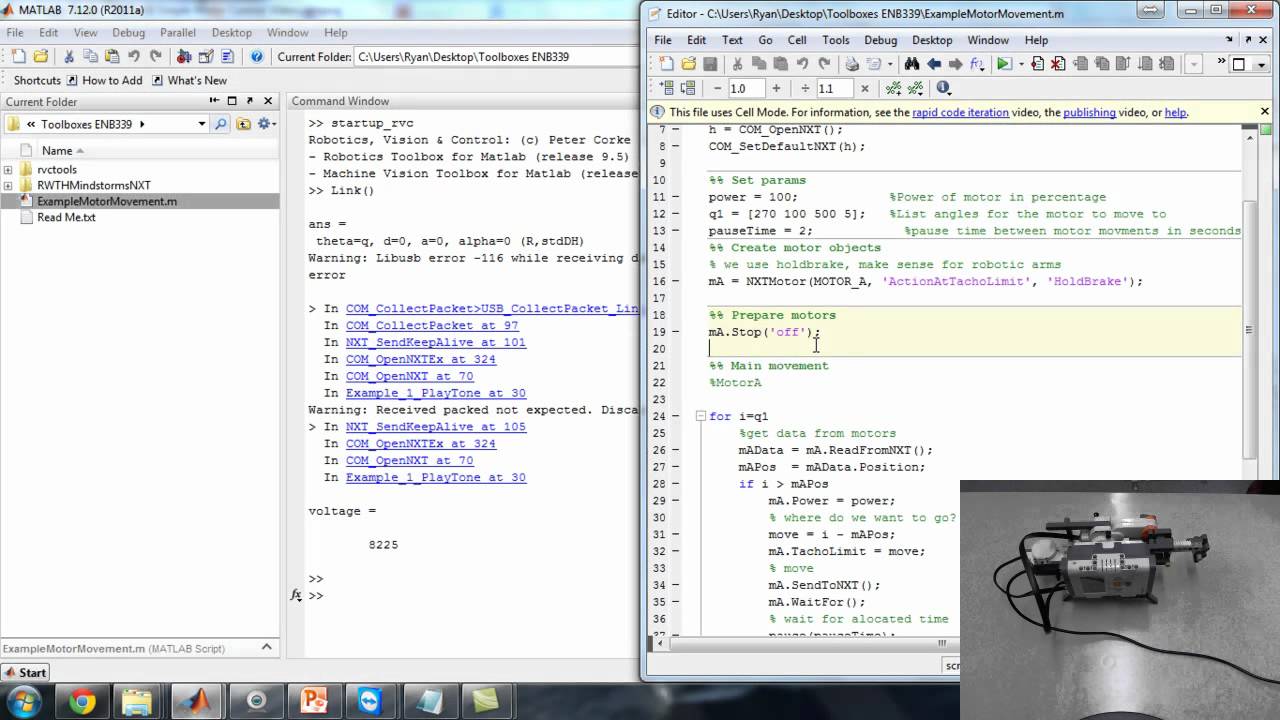Click the divide button in cell toolbar
The height and width of the screenshot is (720, 1280).
[805, 88]
